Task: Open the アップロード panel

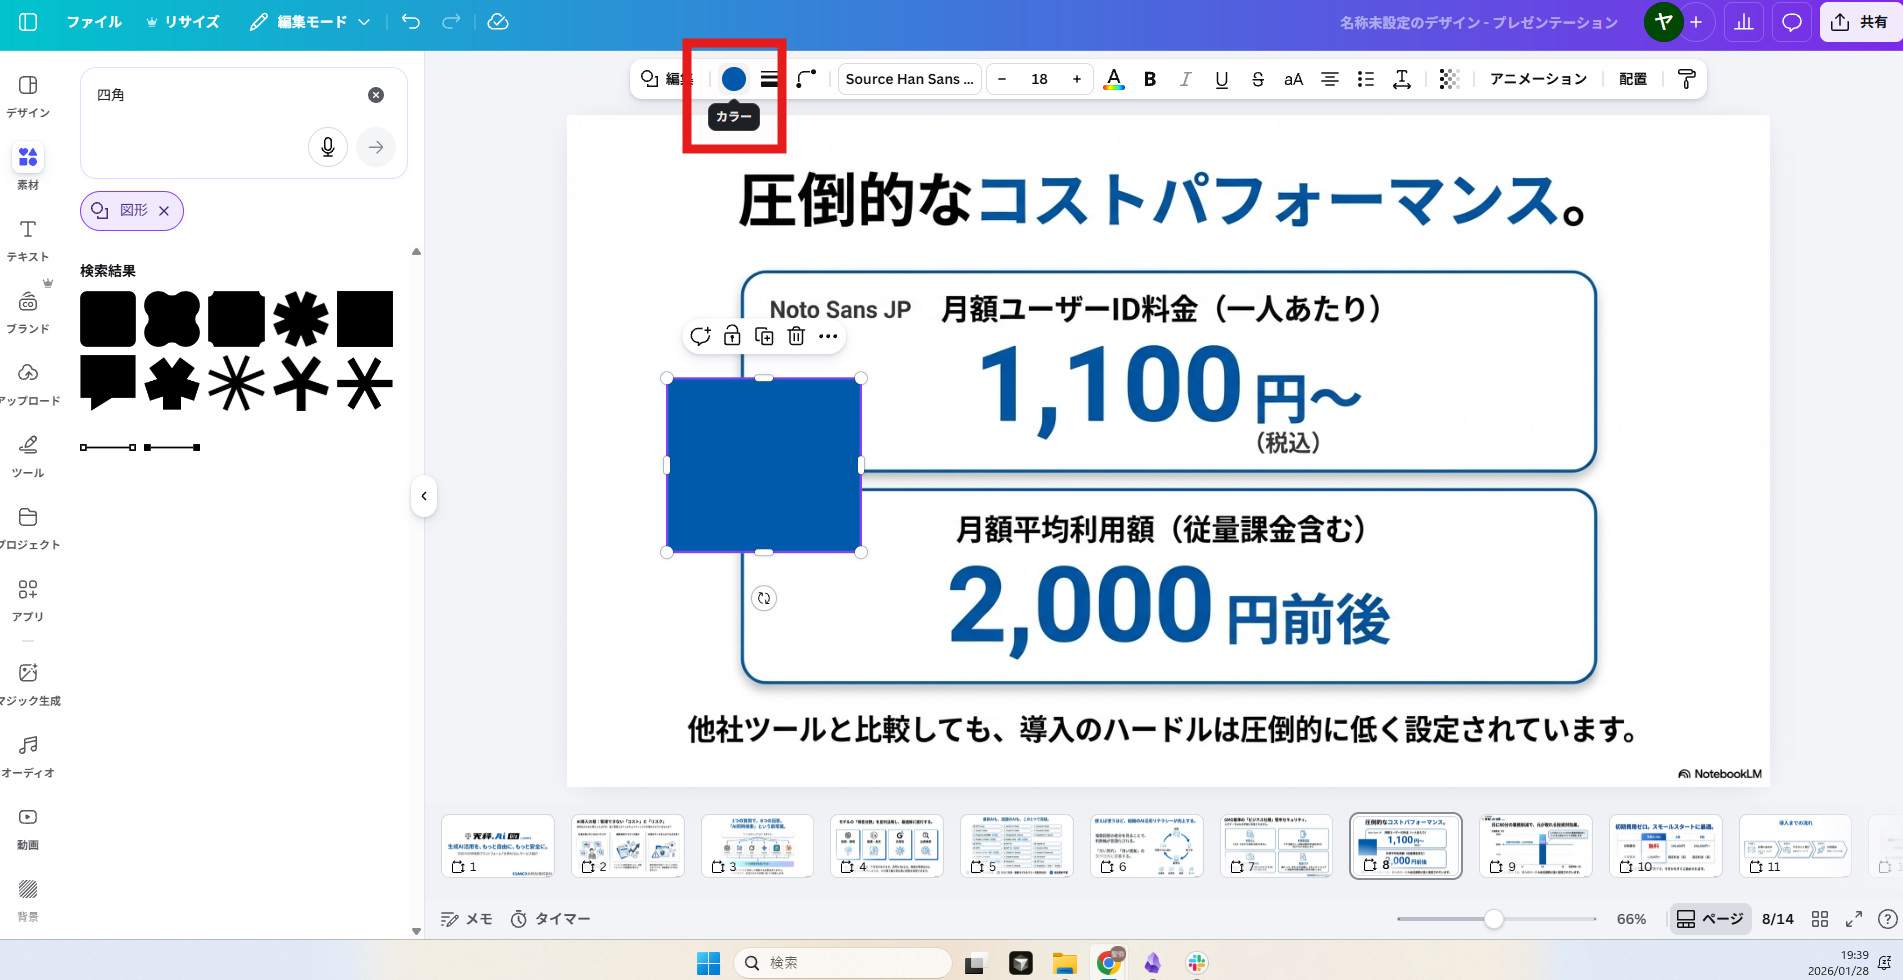Action: pyautogui.click(x=28, y=382)
